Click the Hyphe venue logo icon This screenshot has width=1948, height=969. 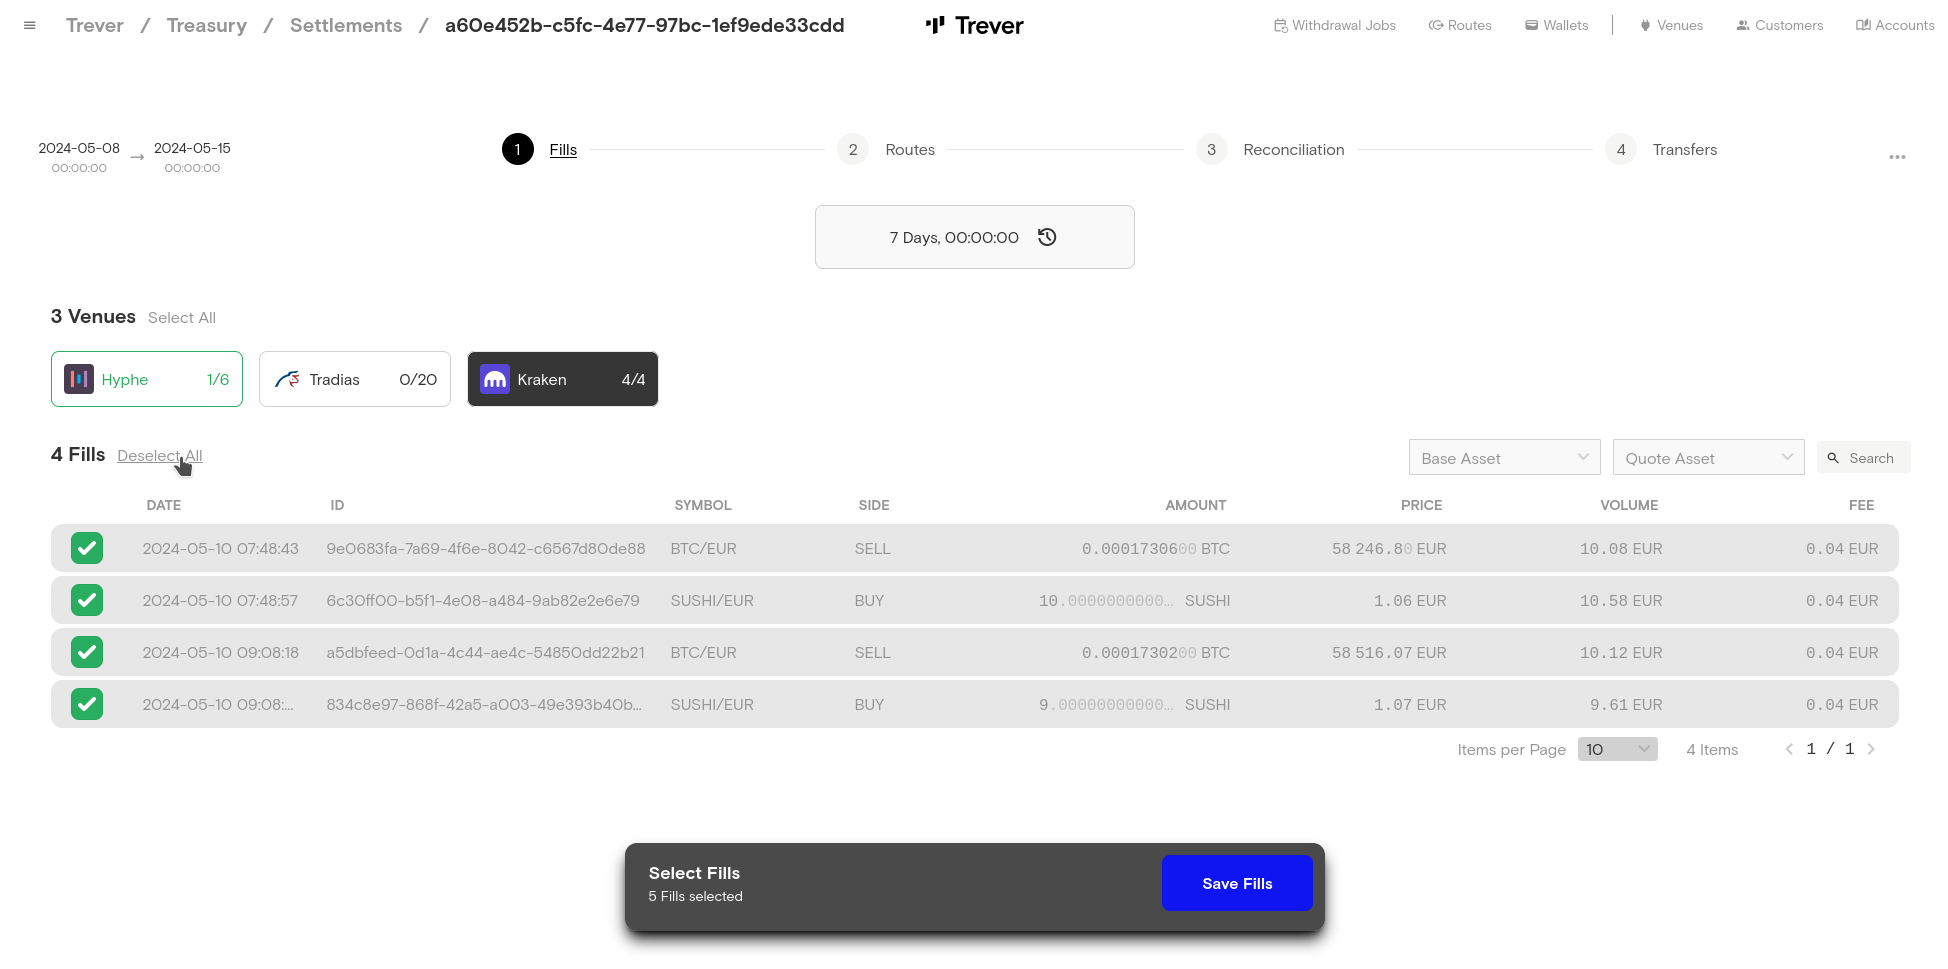point(79,379)
